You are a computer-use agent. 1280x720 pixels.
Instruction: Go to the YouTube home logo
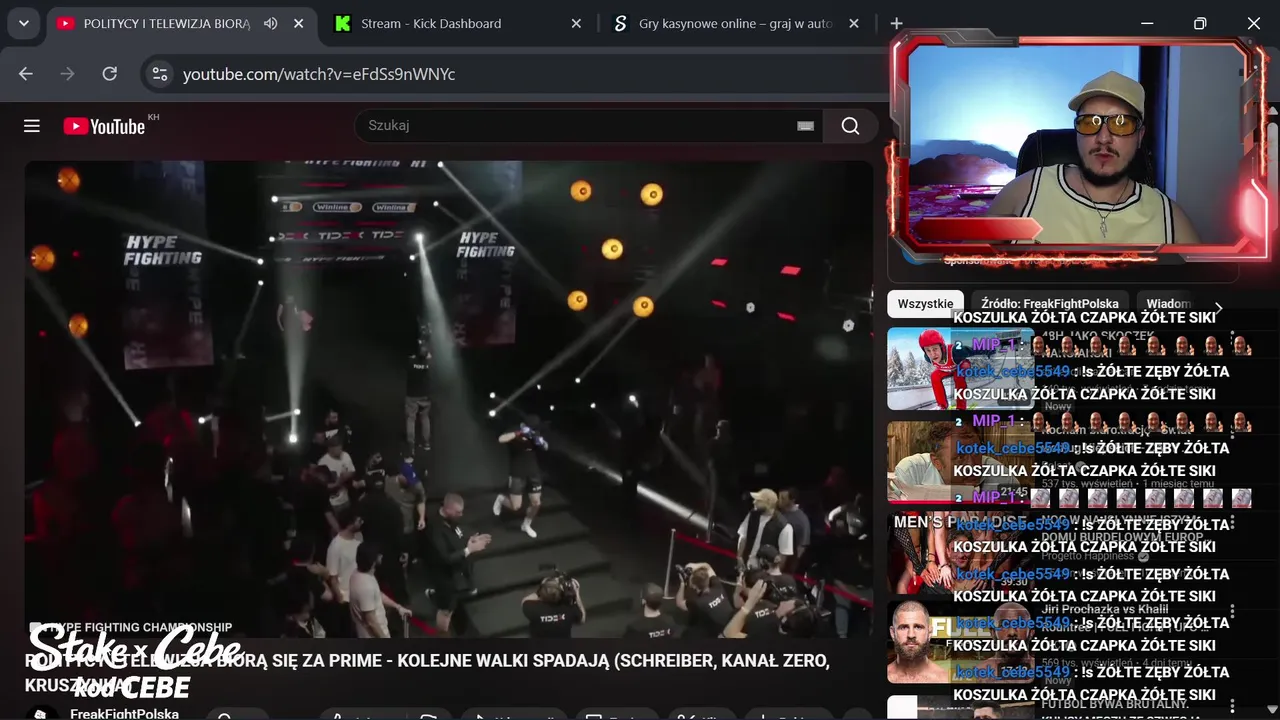104,126
